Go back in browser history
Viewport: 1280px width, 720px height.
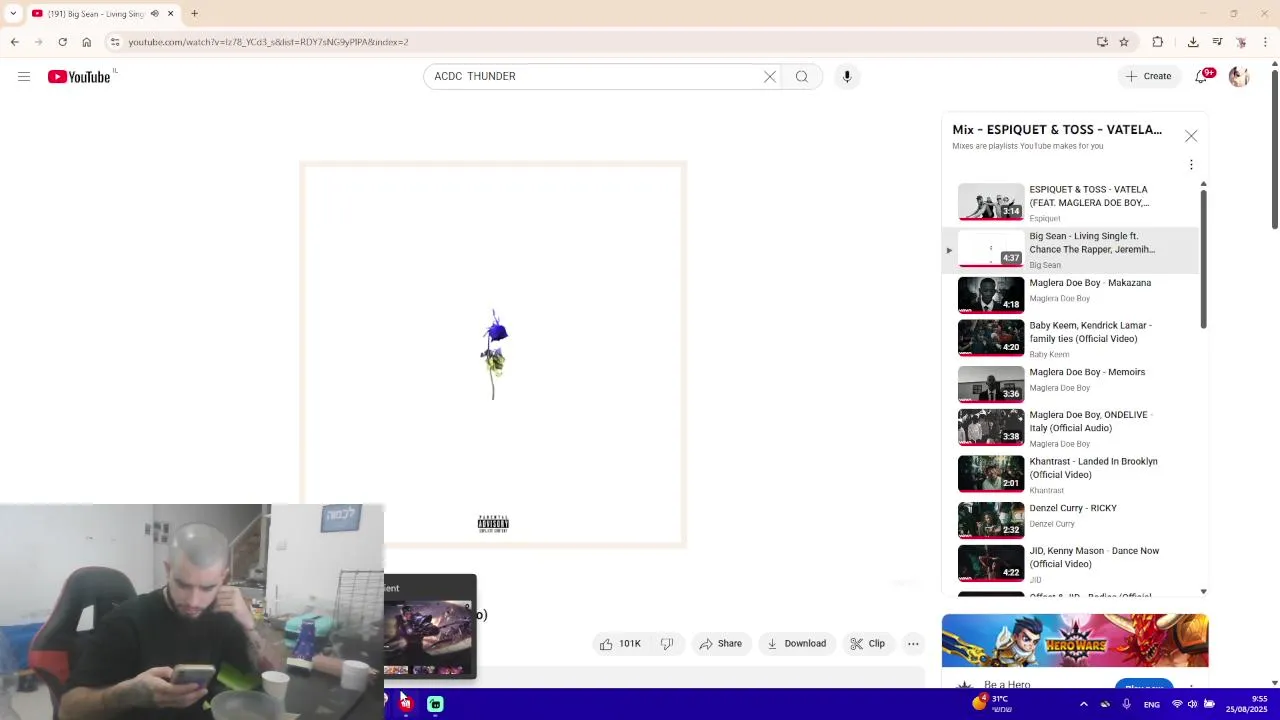[15, 42]
